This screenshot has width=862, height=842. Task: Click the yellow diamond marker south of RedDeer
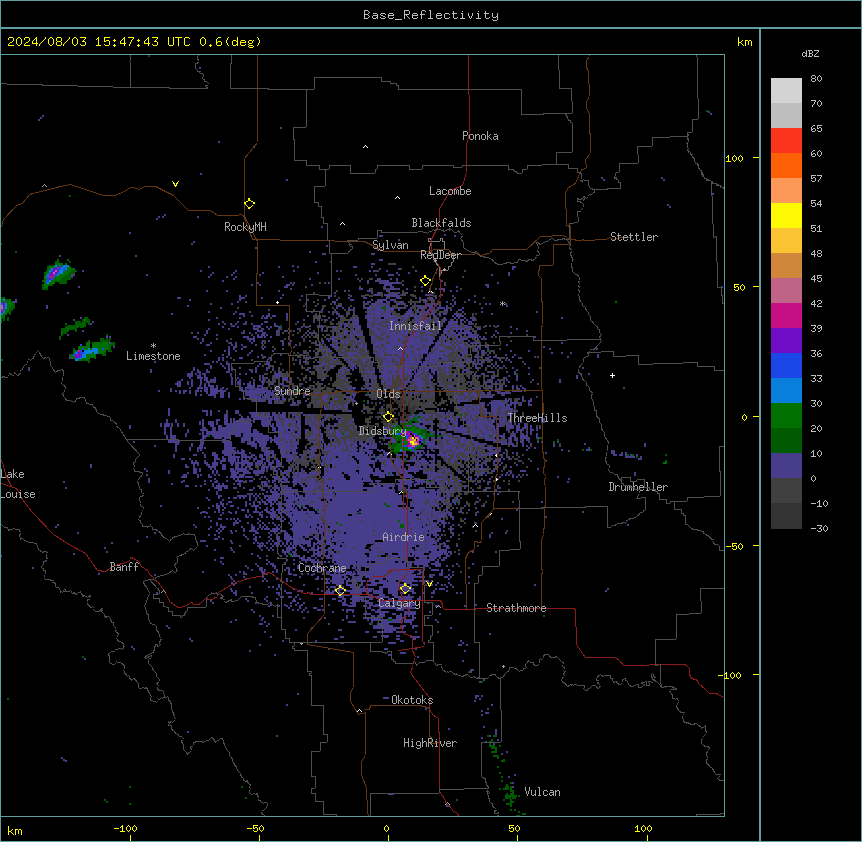425,281
